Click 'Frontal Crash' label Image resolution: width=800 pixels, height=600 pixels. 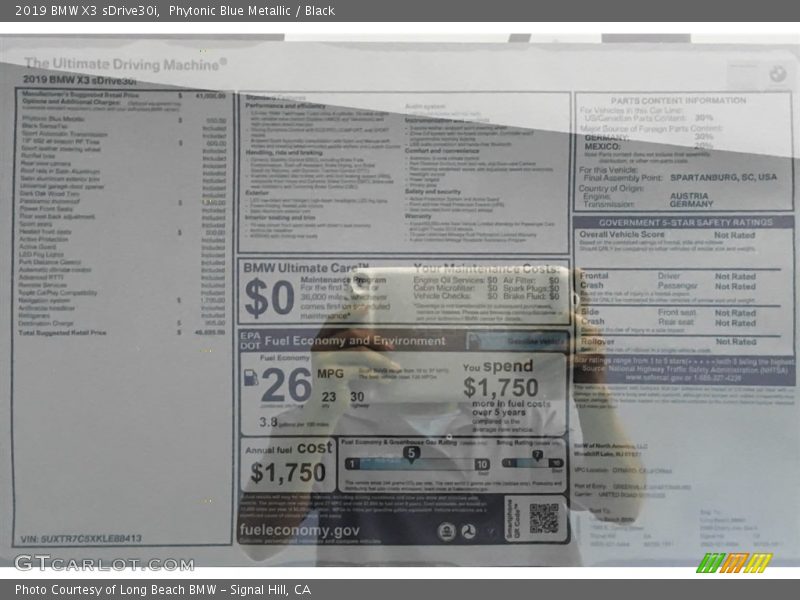(x=594, y=281)
